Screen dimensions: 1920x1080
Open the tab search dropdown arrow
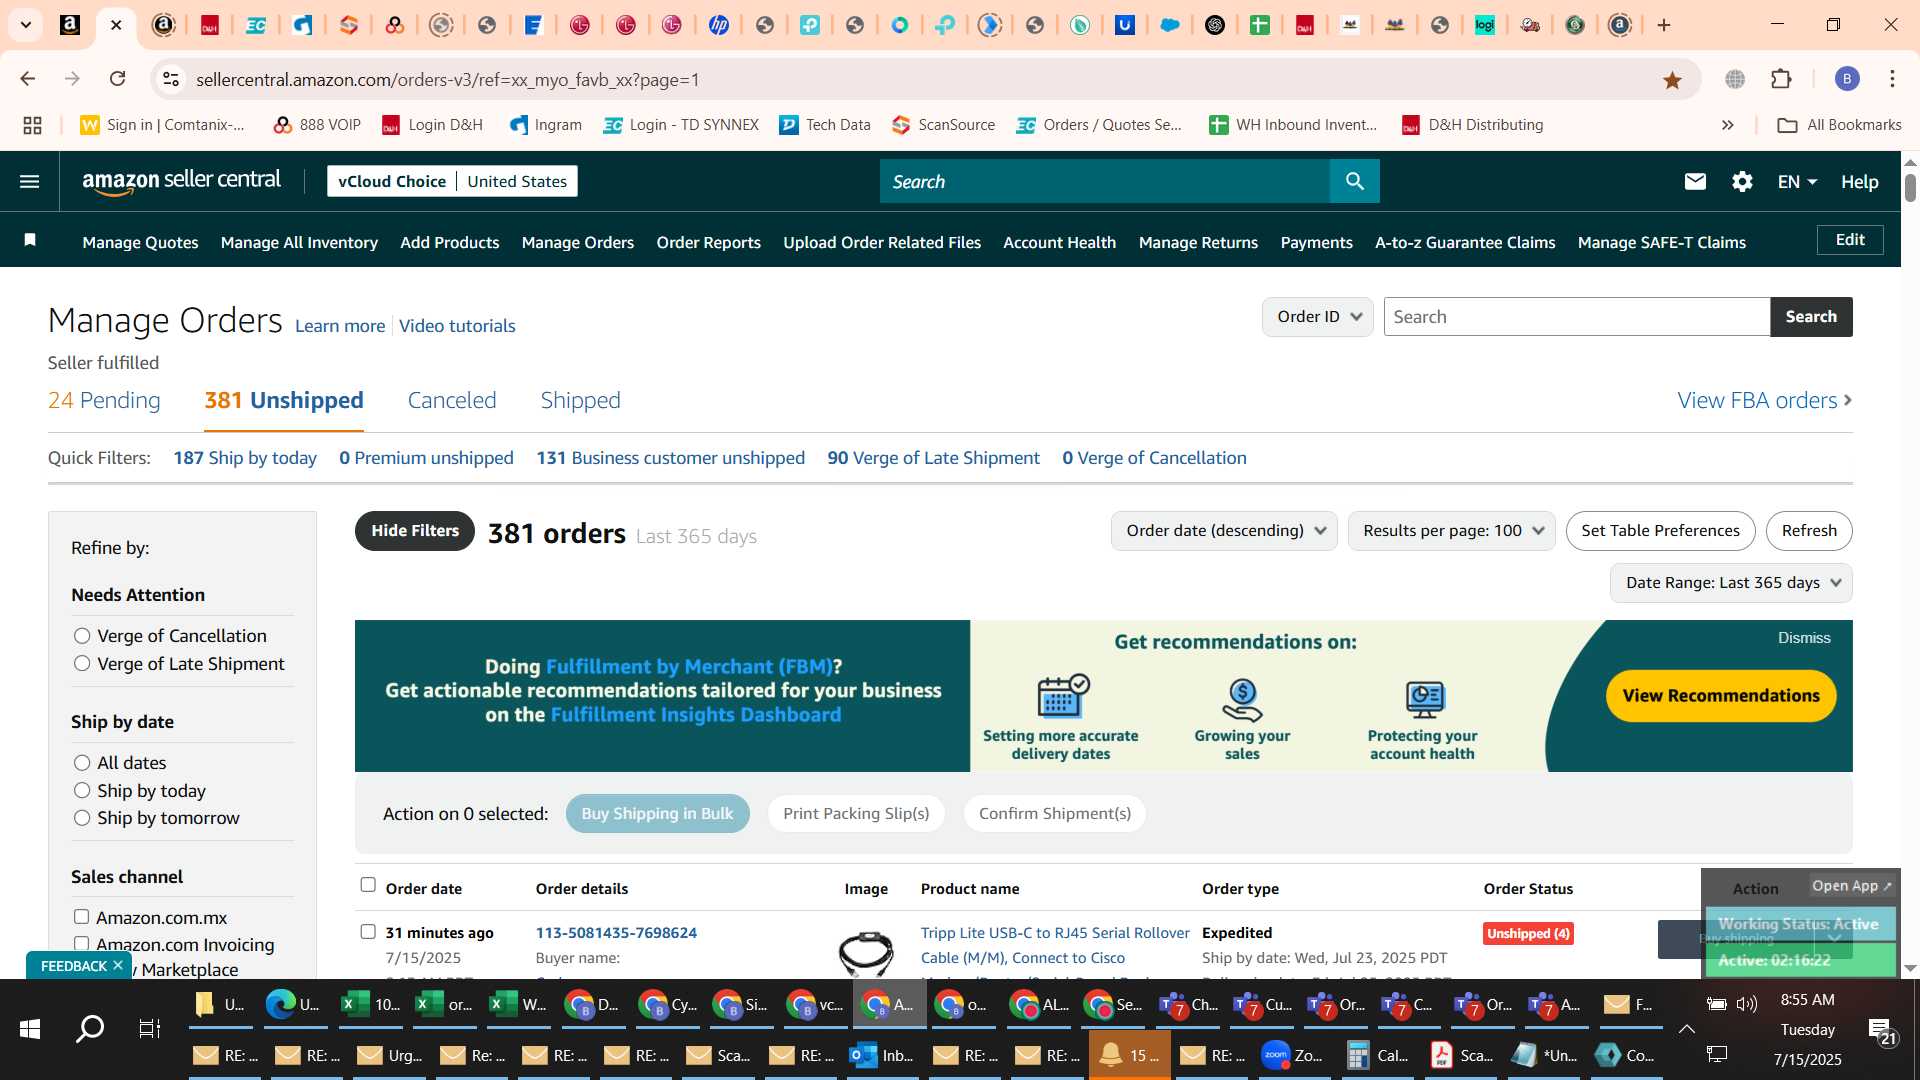point(25,25)
